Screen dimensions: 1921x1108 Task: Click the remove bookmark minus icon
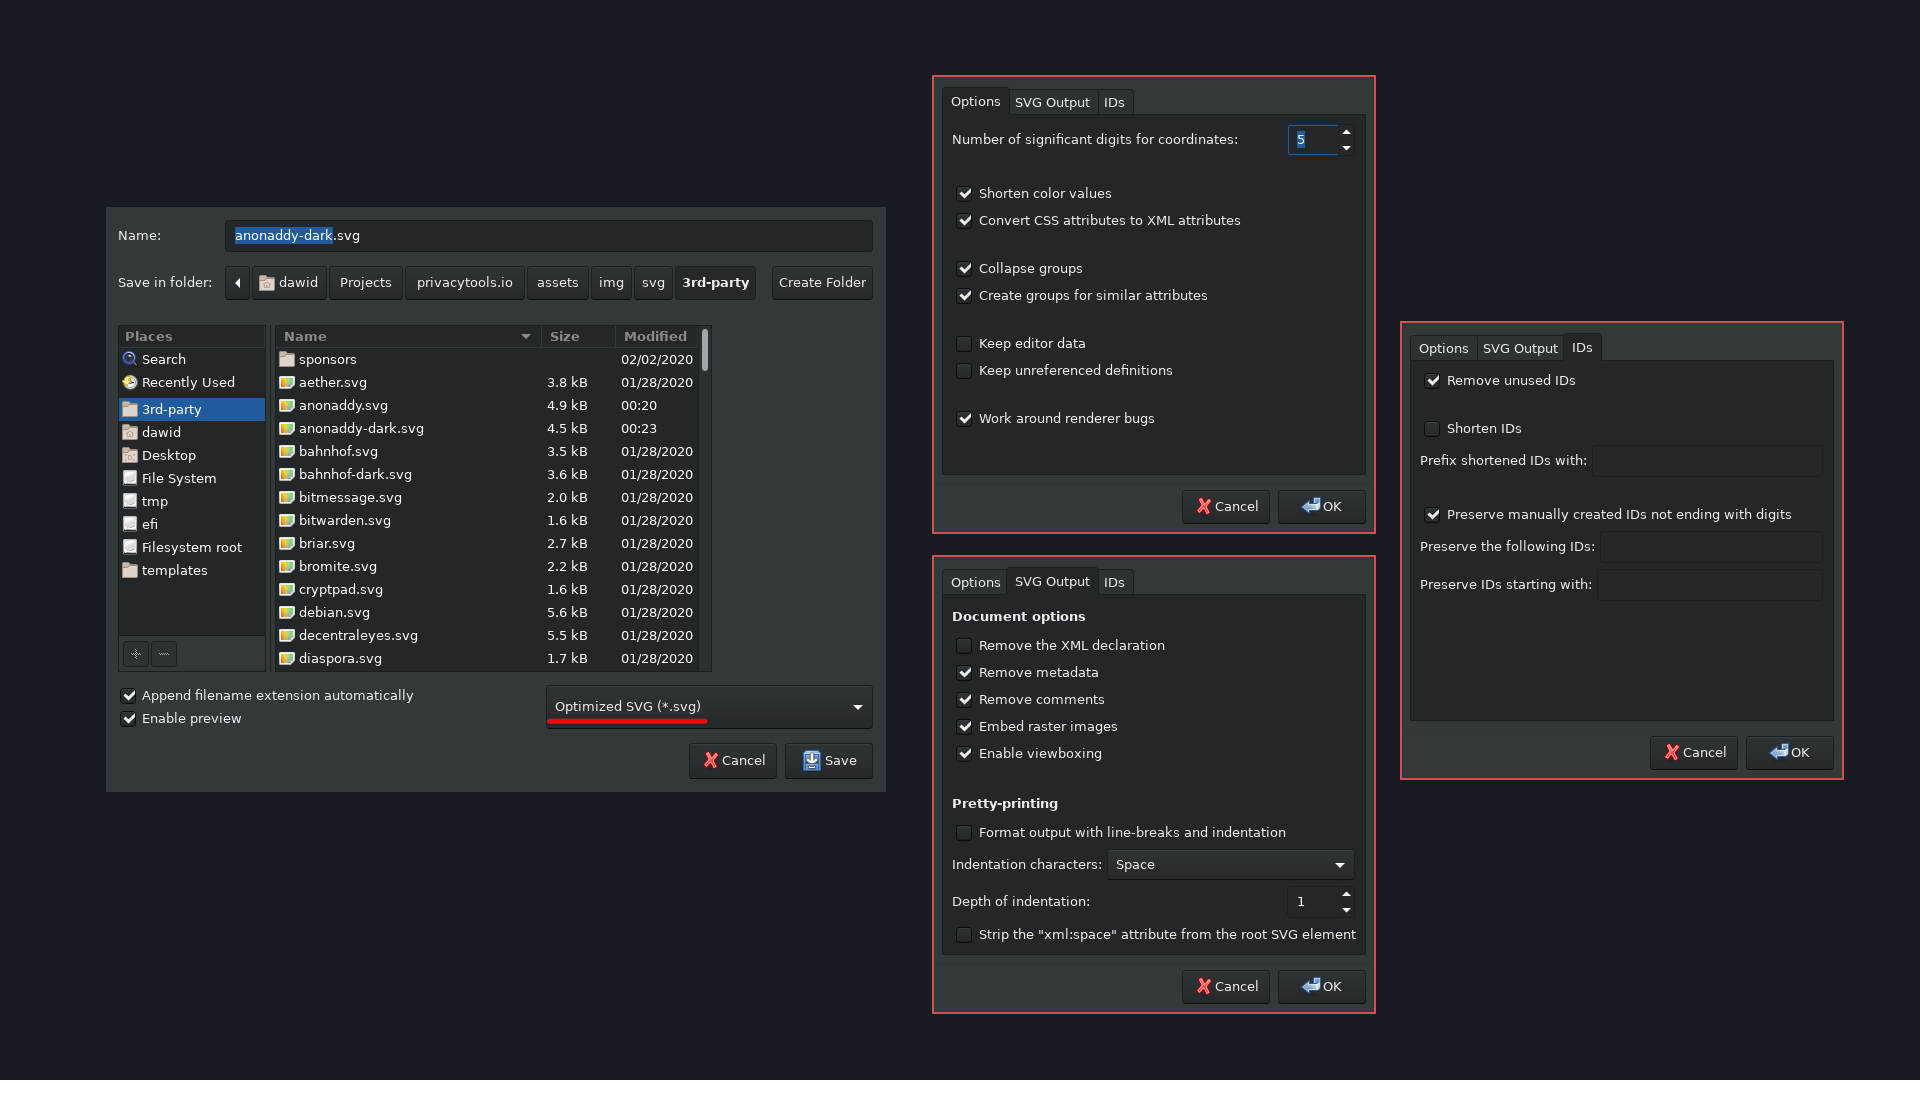pos(164,654)
